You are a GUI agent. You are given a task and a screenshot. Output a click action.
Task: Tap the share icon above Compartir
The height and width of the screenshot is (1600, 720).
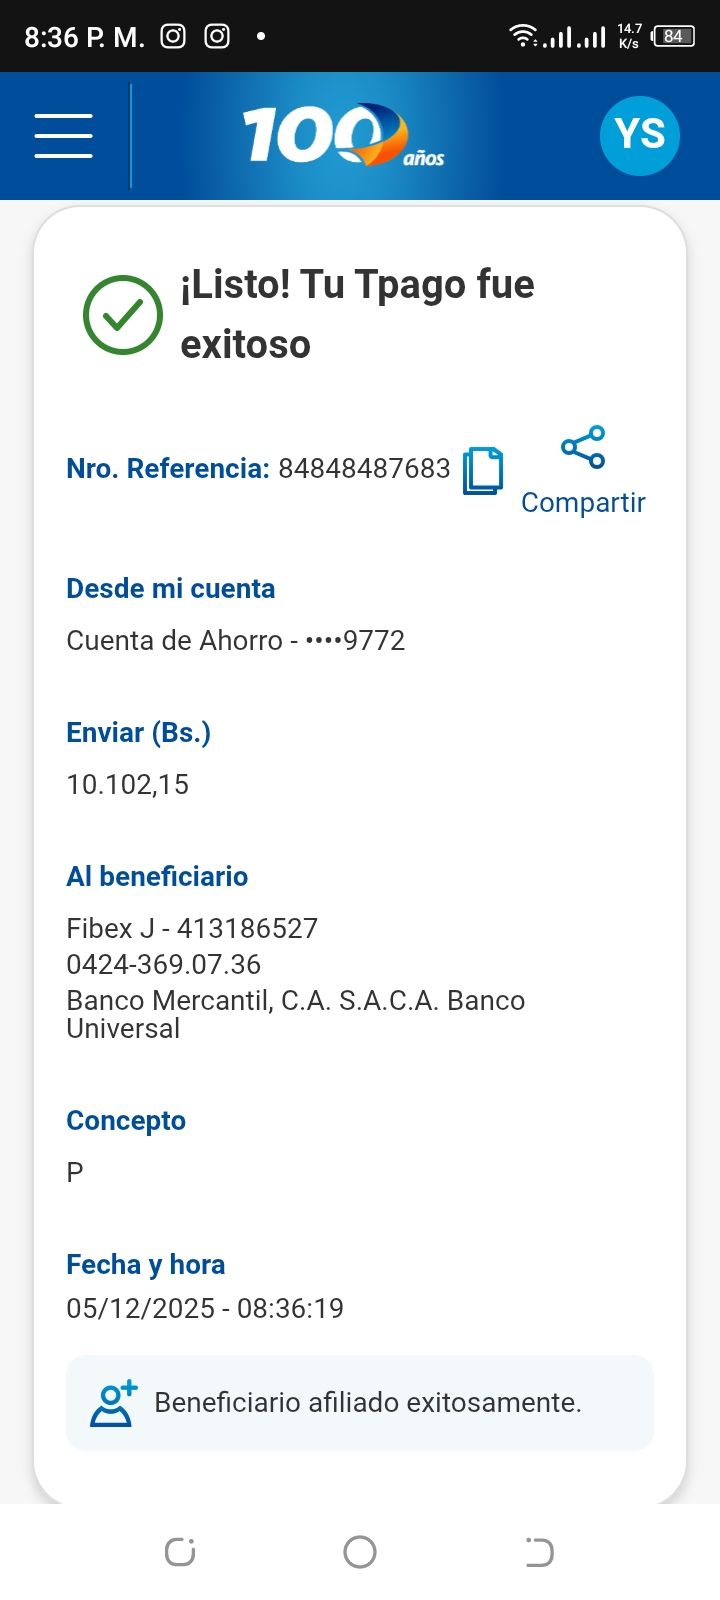click(583, 447)
